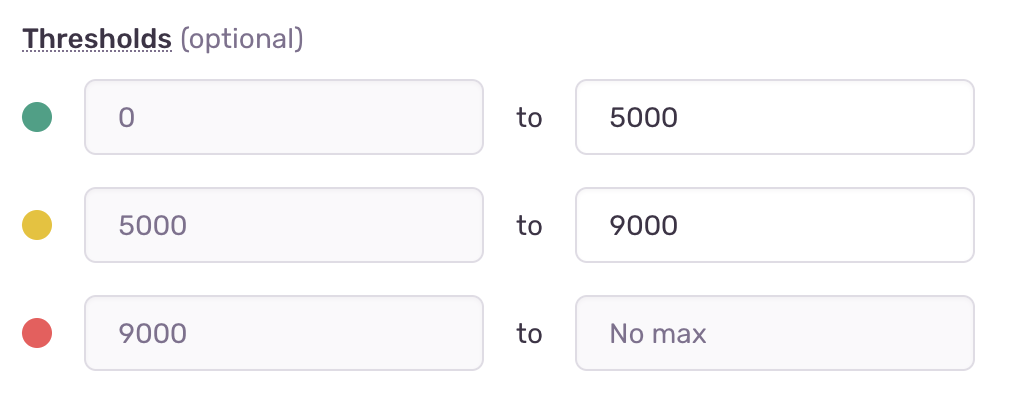Focus the red row minimum field showing 9000
Viewport: 1022px width, 412px height.
pos(284,333)
